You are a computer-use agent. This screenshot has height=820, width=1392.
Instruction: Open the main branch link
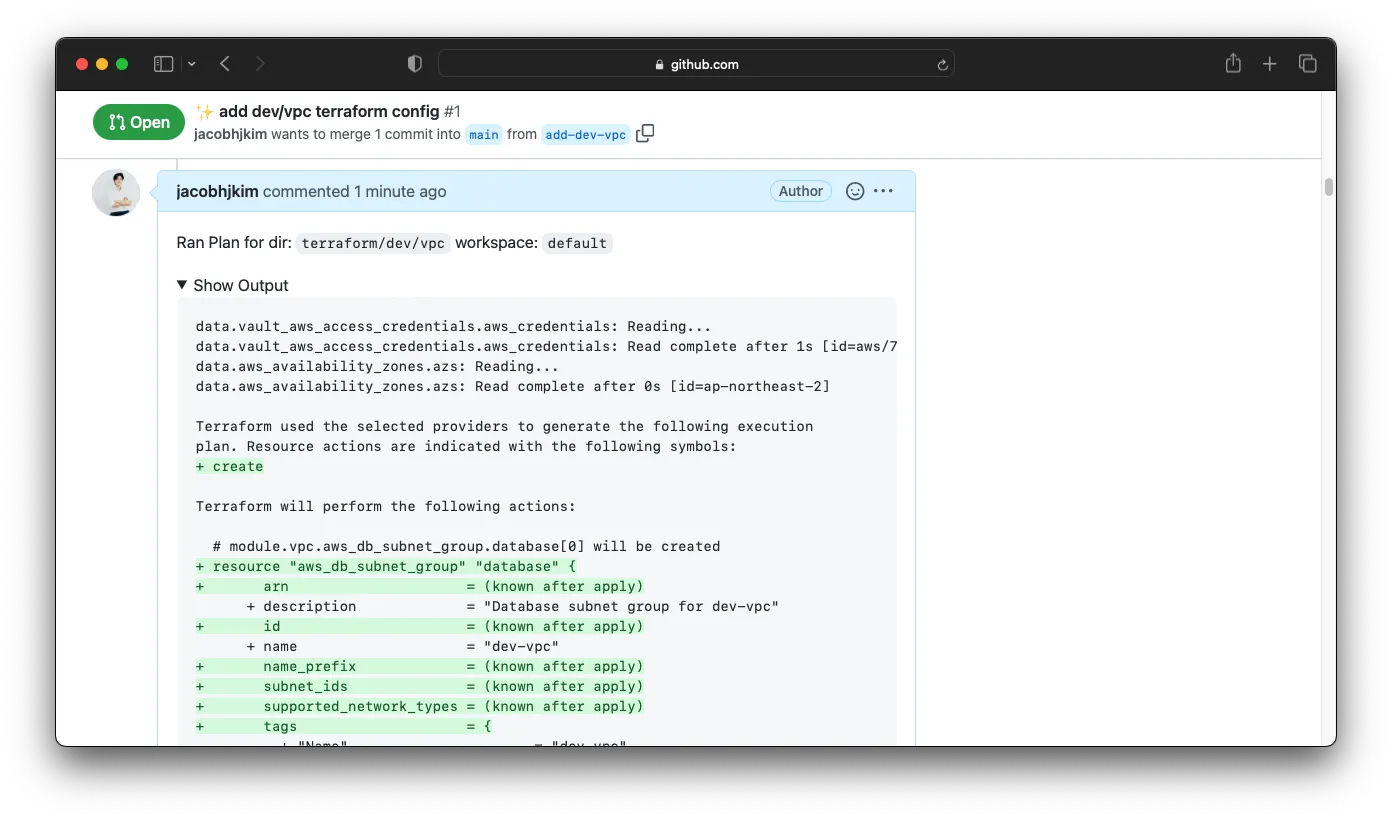pyautogui.click(x=484, y=134)
